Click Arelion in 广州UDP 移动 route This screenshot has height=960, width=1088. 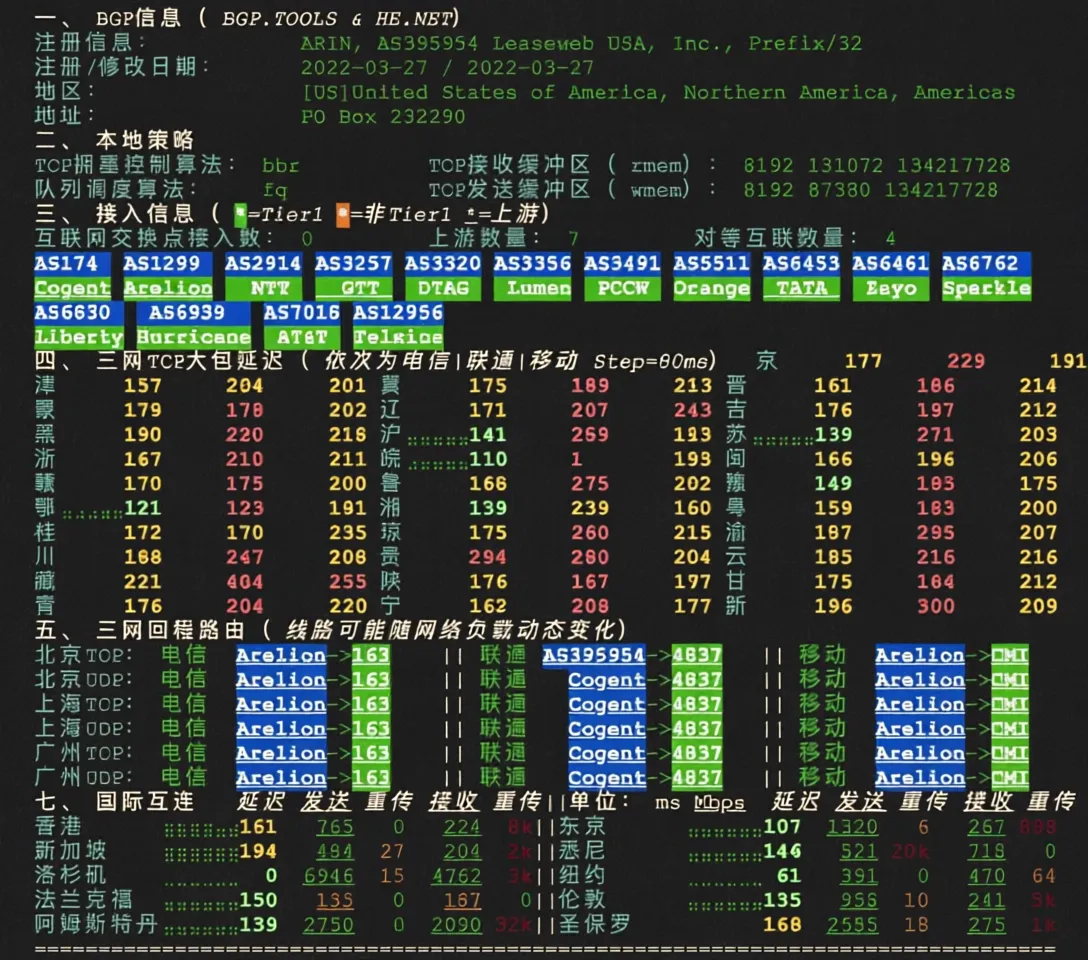(x=919, y=778)
